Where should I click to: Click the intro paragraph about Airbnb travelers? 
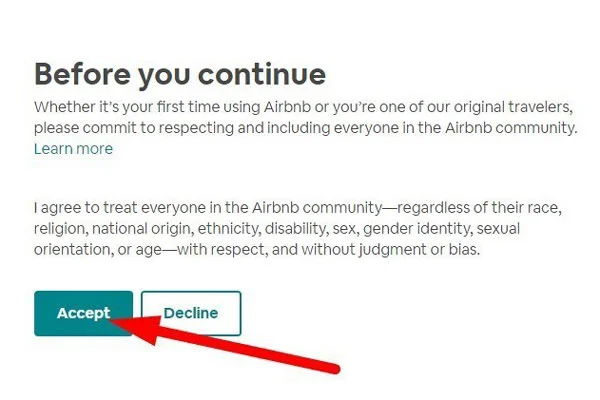305,117
